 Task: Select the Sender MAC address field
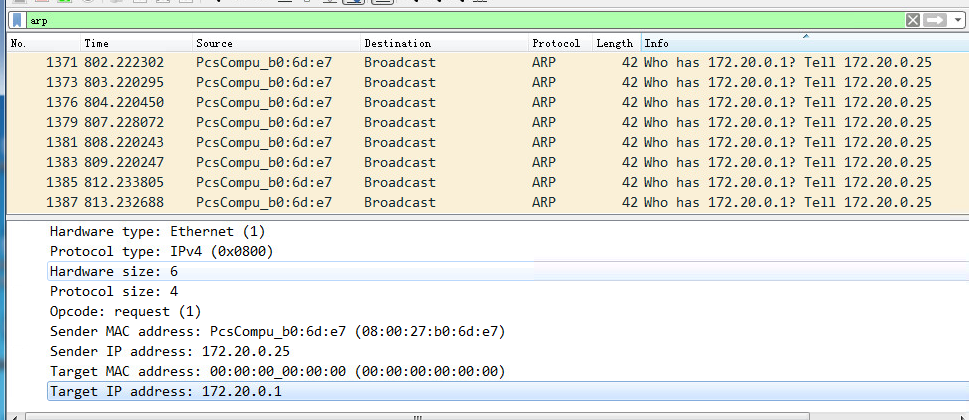pos(277,332)
